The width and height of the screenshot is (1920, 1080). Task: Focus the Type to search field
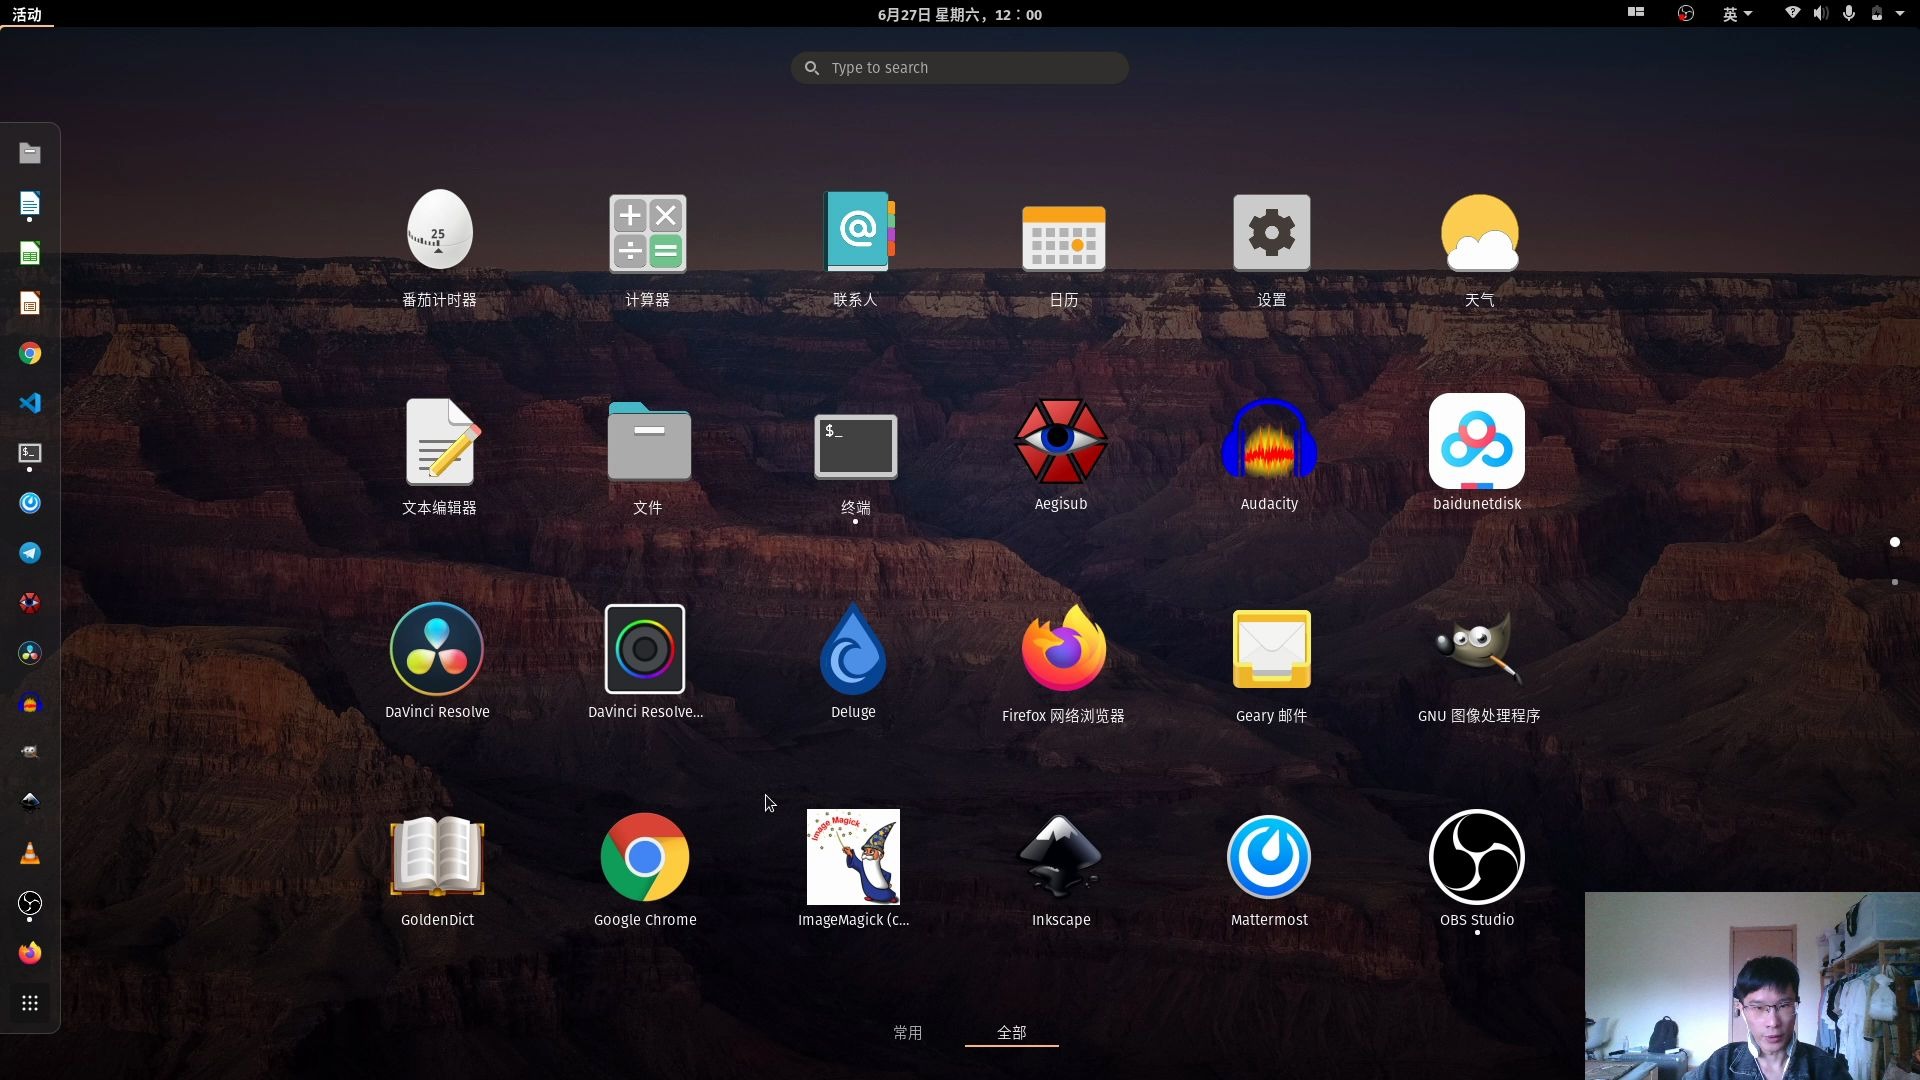960,68
